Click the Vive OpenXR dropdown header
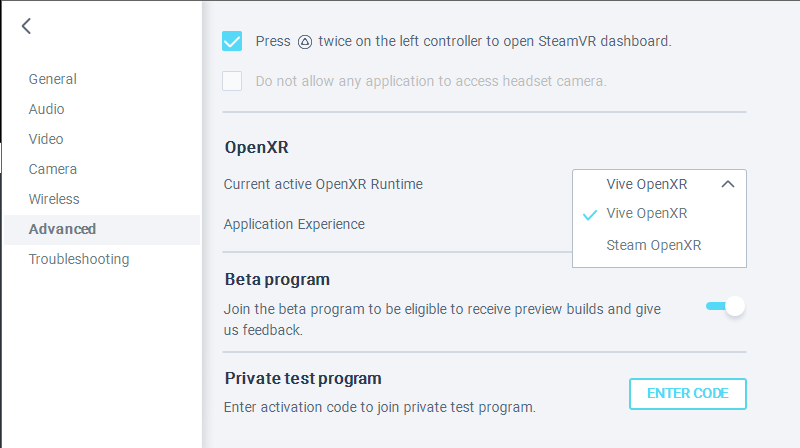Image resolution: width=800 pixels, height=448 pixels. (x=647, y=184)
